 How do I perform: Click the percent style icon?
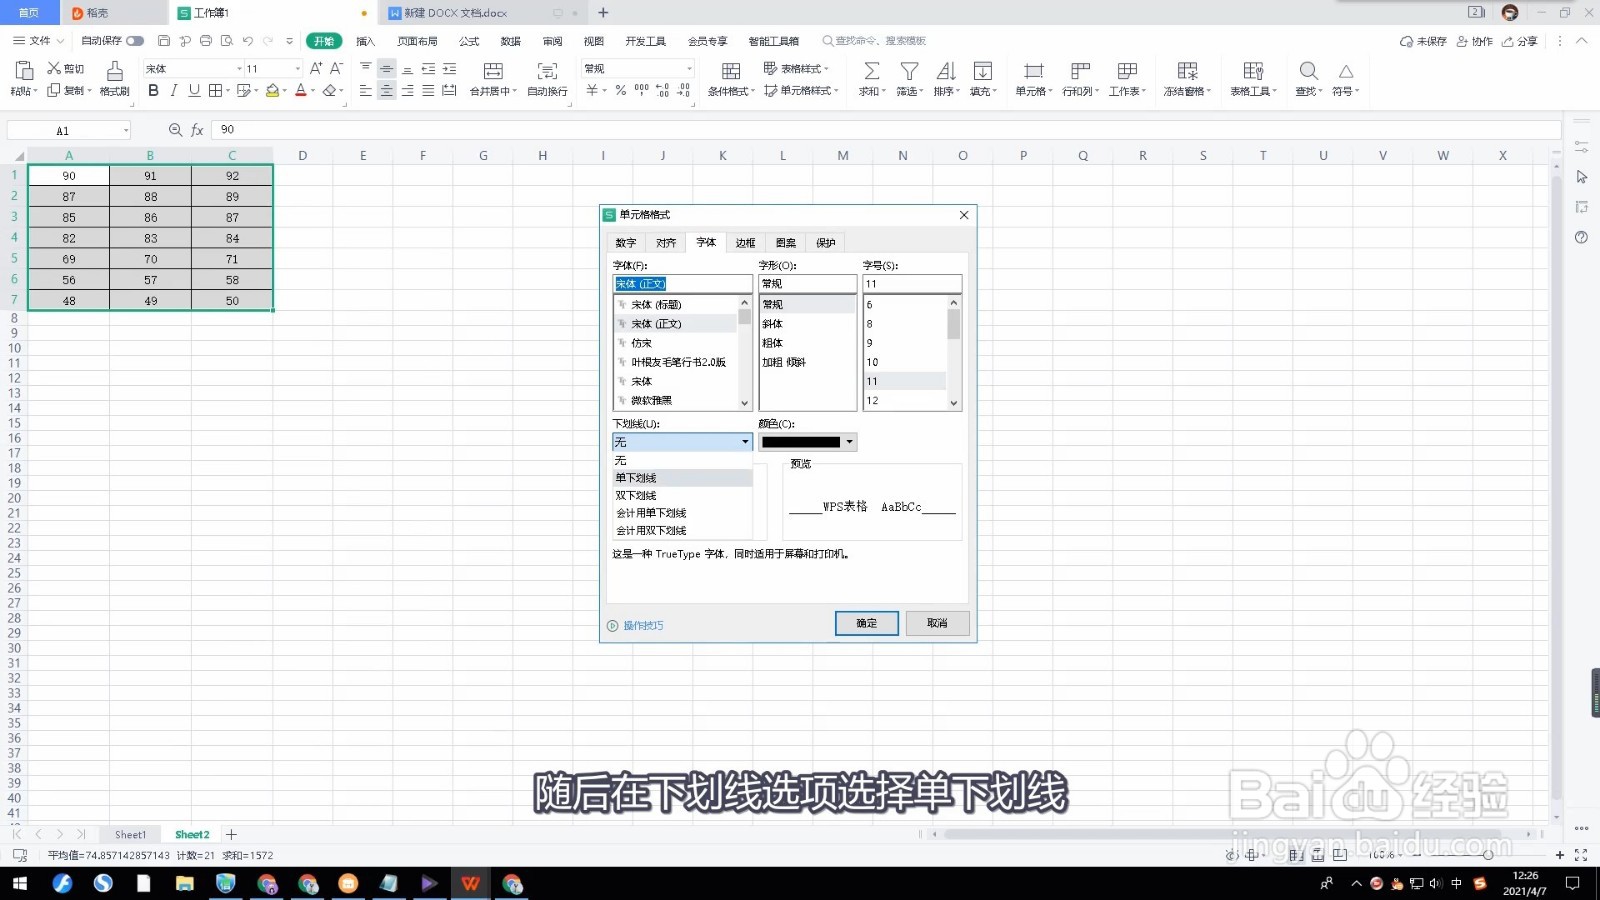pos(621,91)
